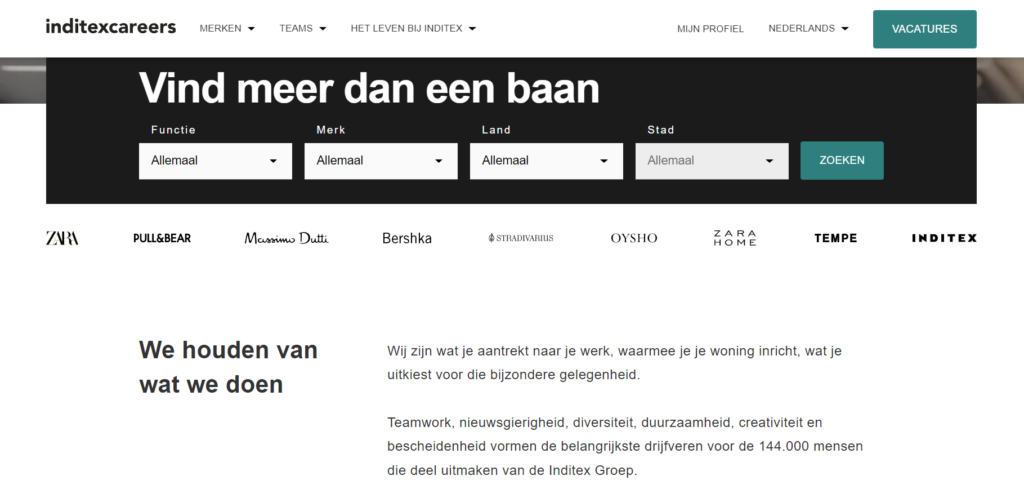Select the Merk field label
Image resolution: width=1024 pixels, height=498 pixels.
click(331, 130)
